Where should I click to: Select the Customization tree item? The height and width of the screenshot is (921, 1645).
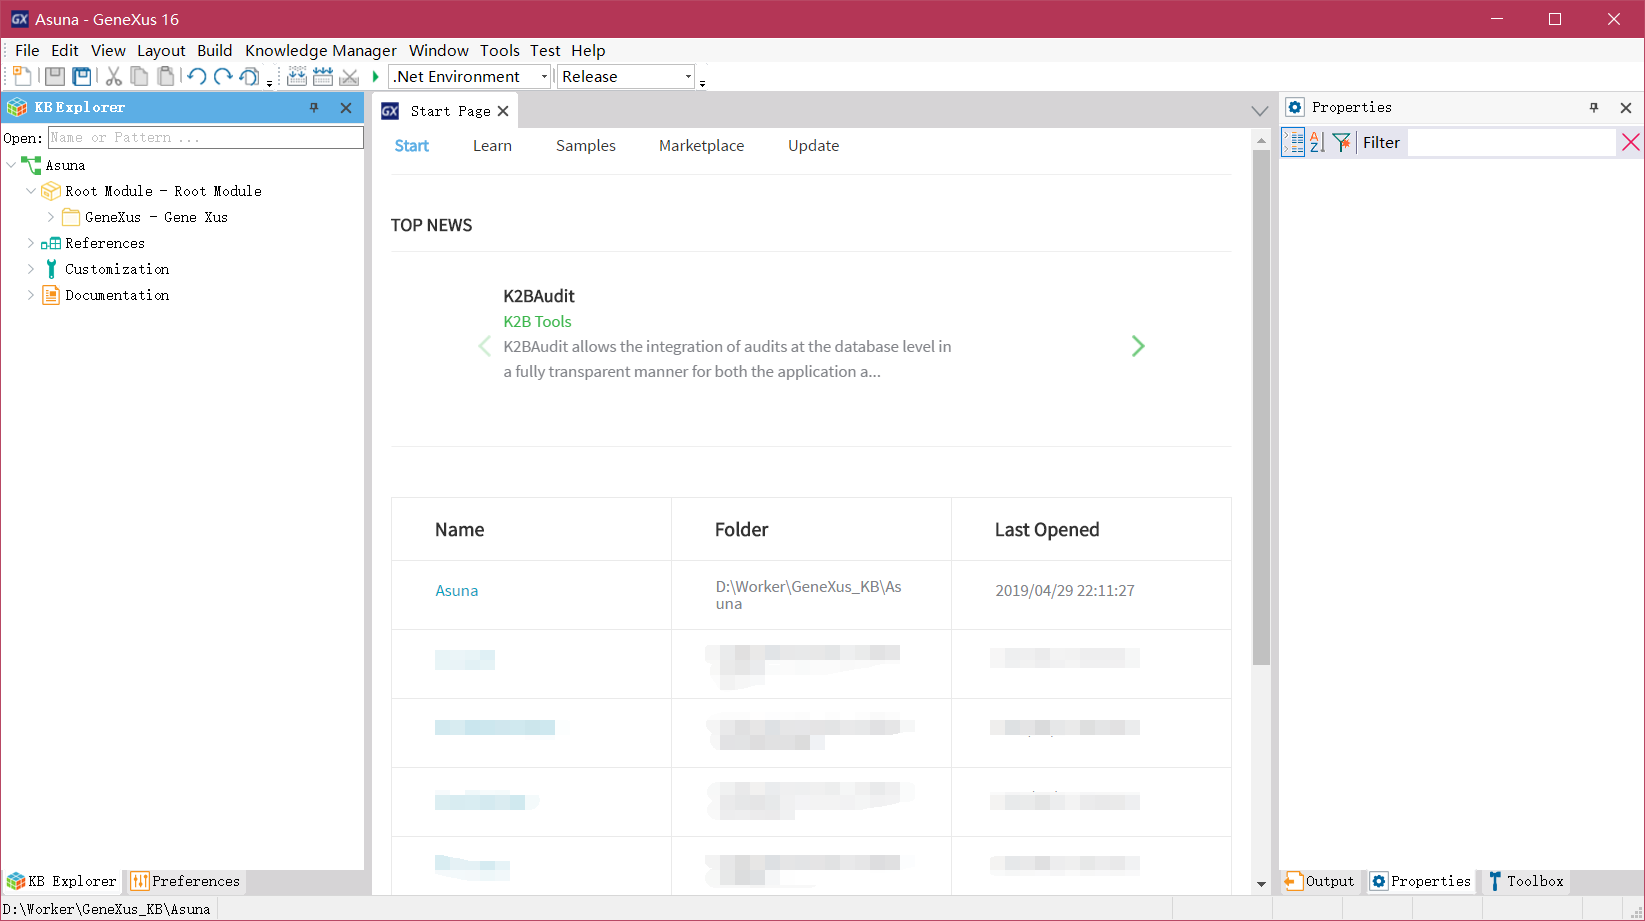coord(117,269)
